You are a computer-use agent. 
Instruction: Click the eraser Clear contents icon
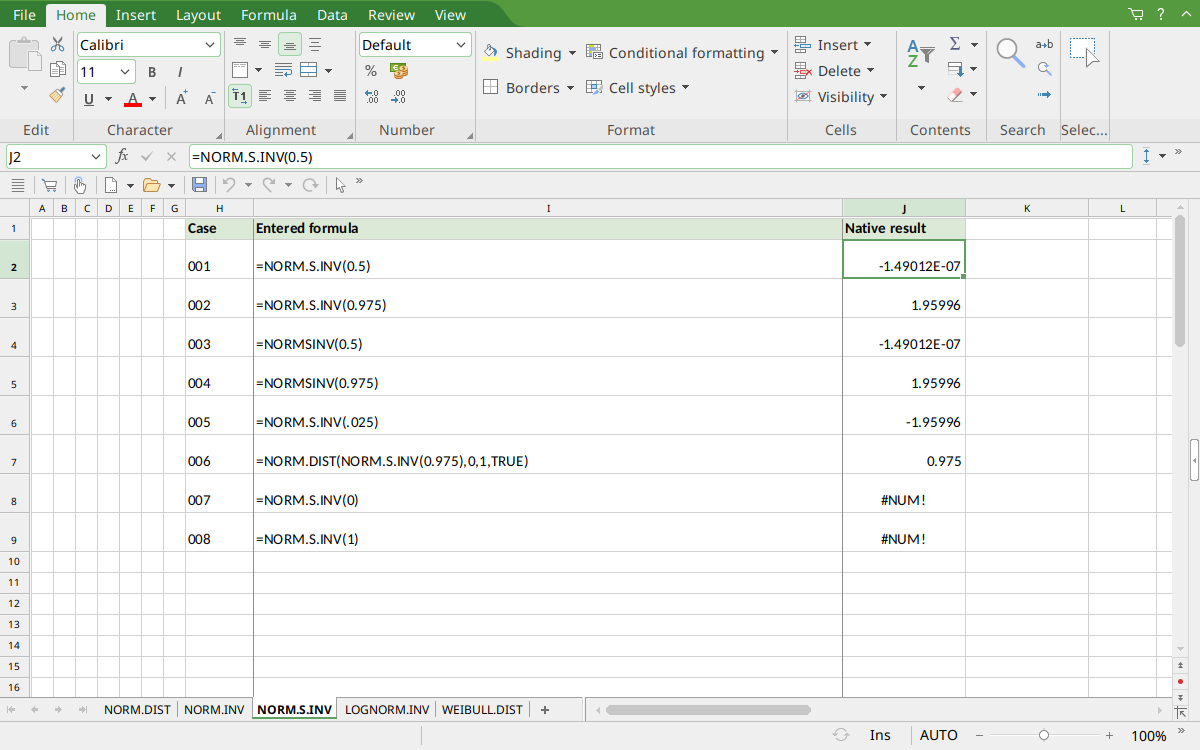[x=955, y=95]
